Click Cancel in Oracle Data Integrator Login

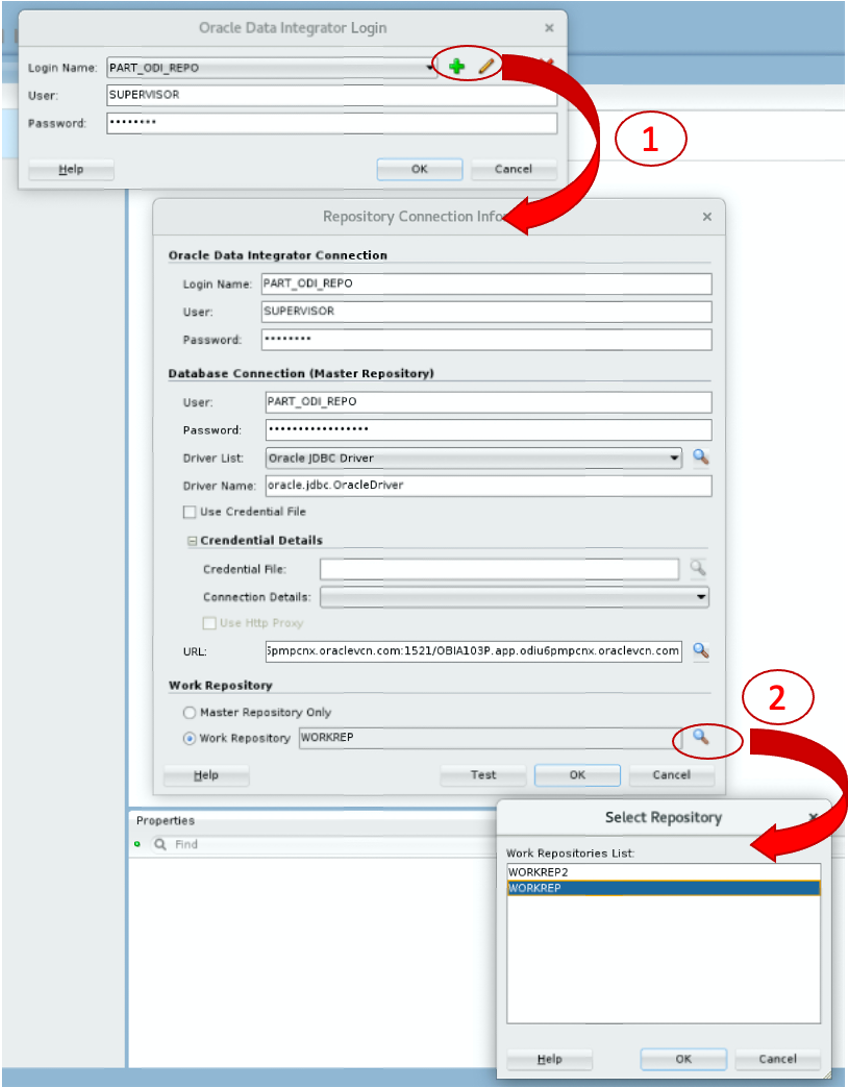(x=513, y=169)
